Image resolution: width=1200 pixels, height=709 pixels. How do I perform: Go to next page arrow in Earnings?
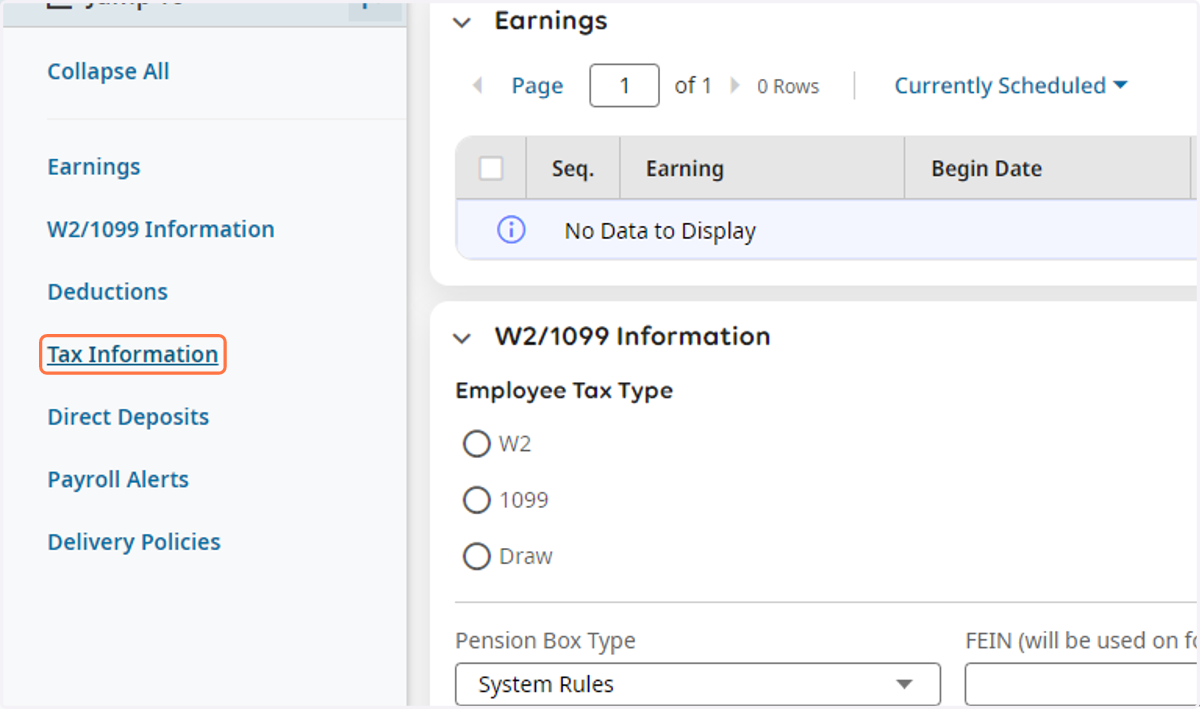tap(736, 86)
